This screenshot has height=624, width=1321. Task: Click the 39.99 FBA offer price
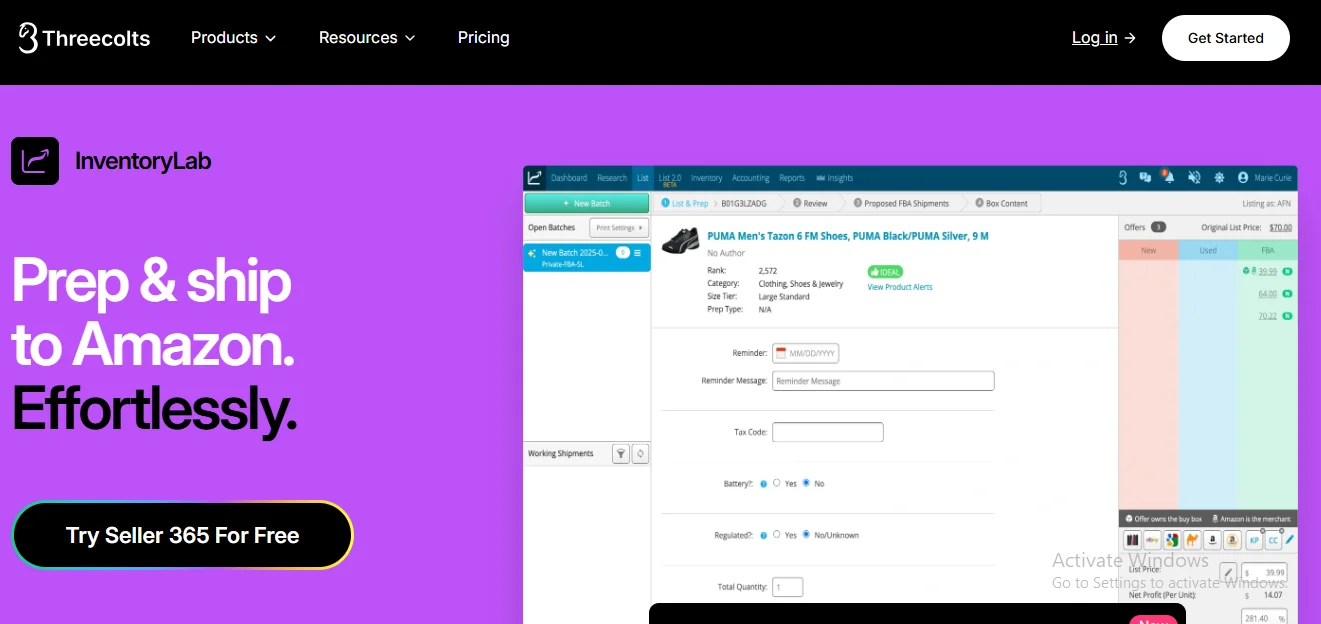1267,271
